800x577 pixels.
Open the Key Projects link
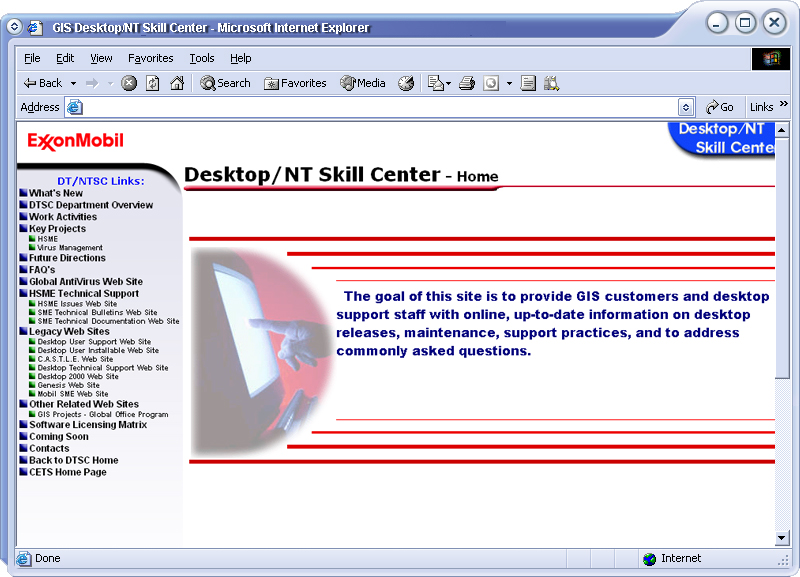click(57, 229)
